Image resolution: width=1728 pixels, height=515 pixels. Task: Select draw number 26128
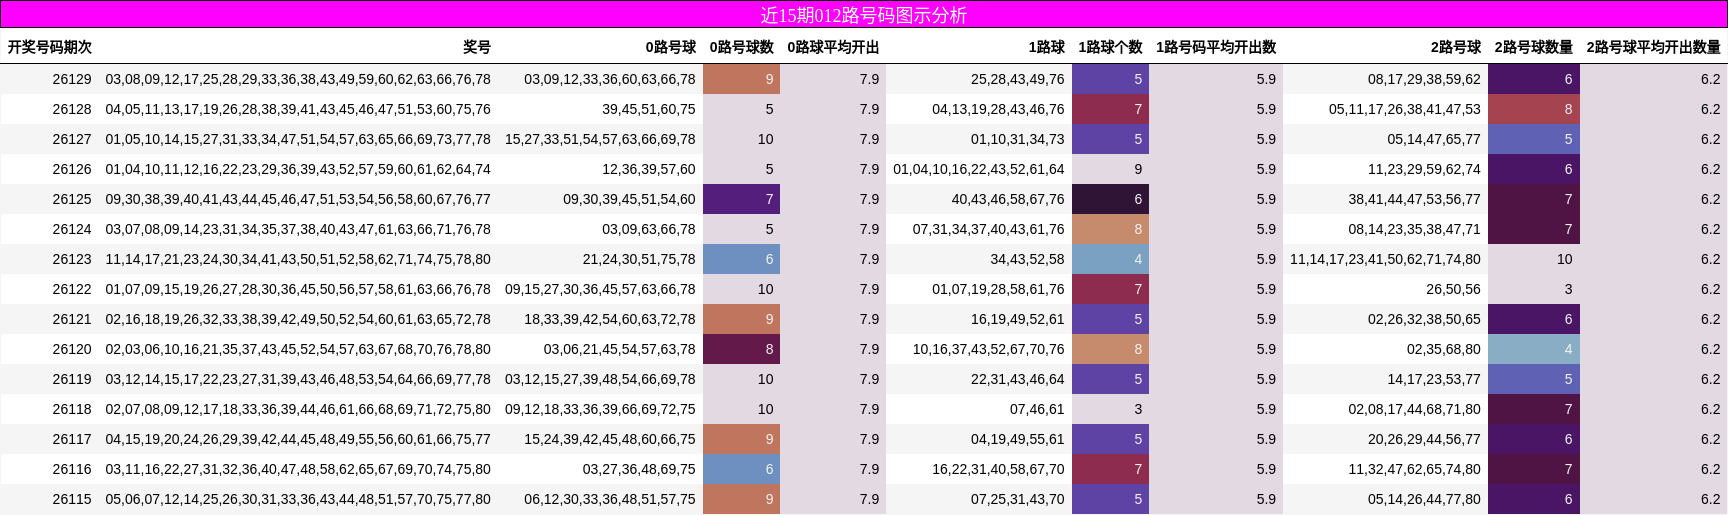pos(72,109)
